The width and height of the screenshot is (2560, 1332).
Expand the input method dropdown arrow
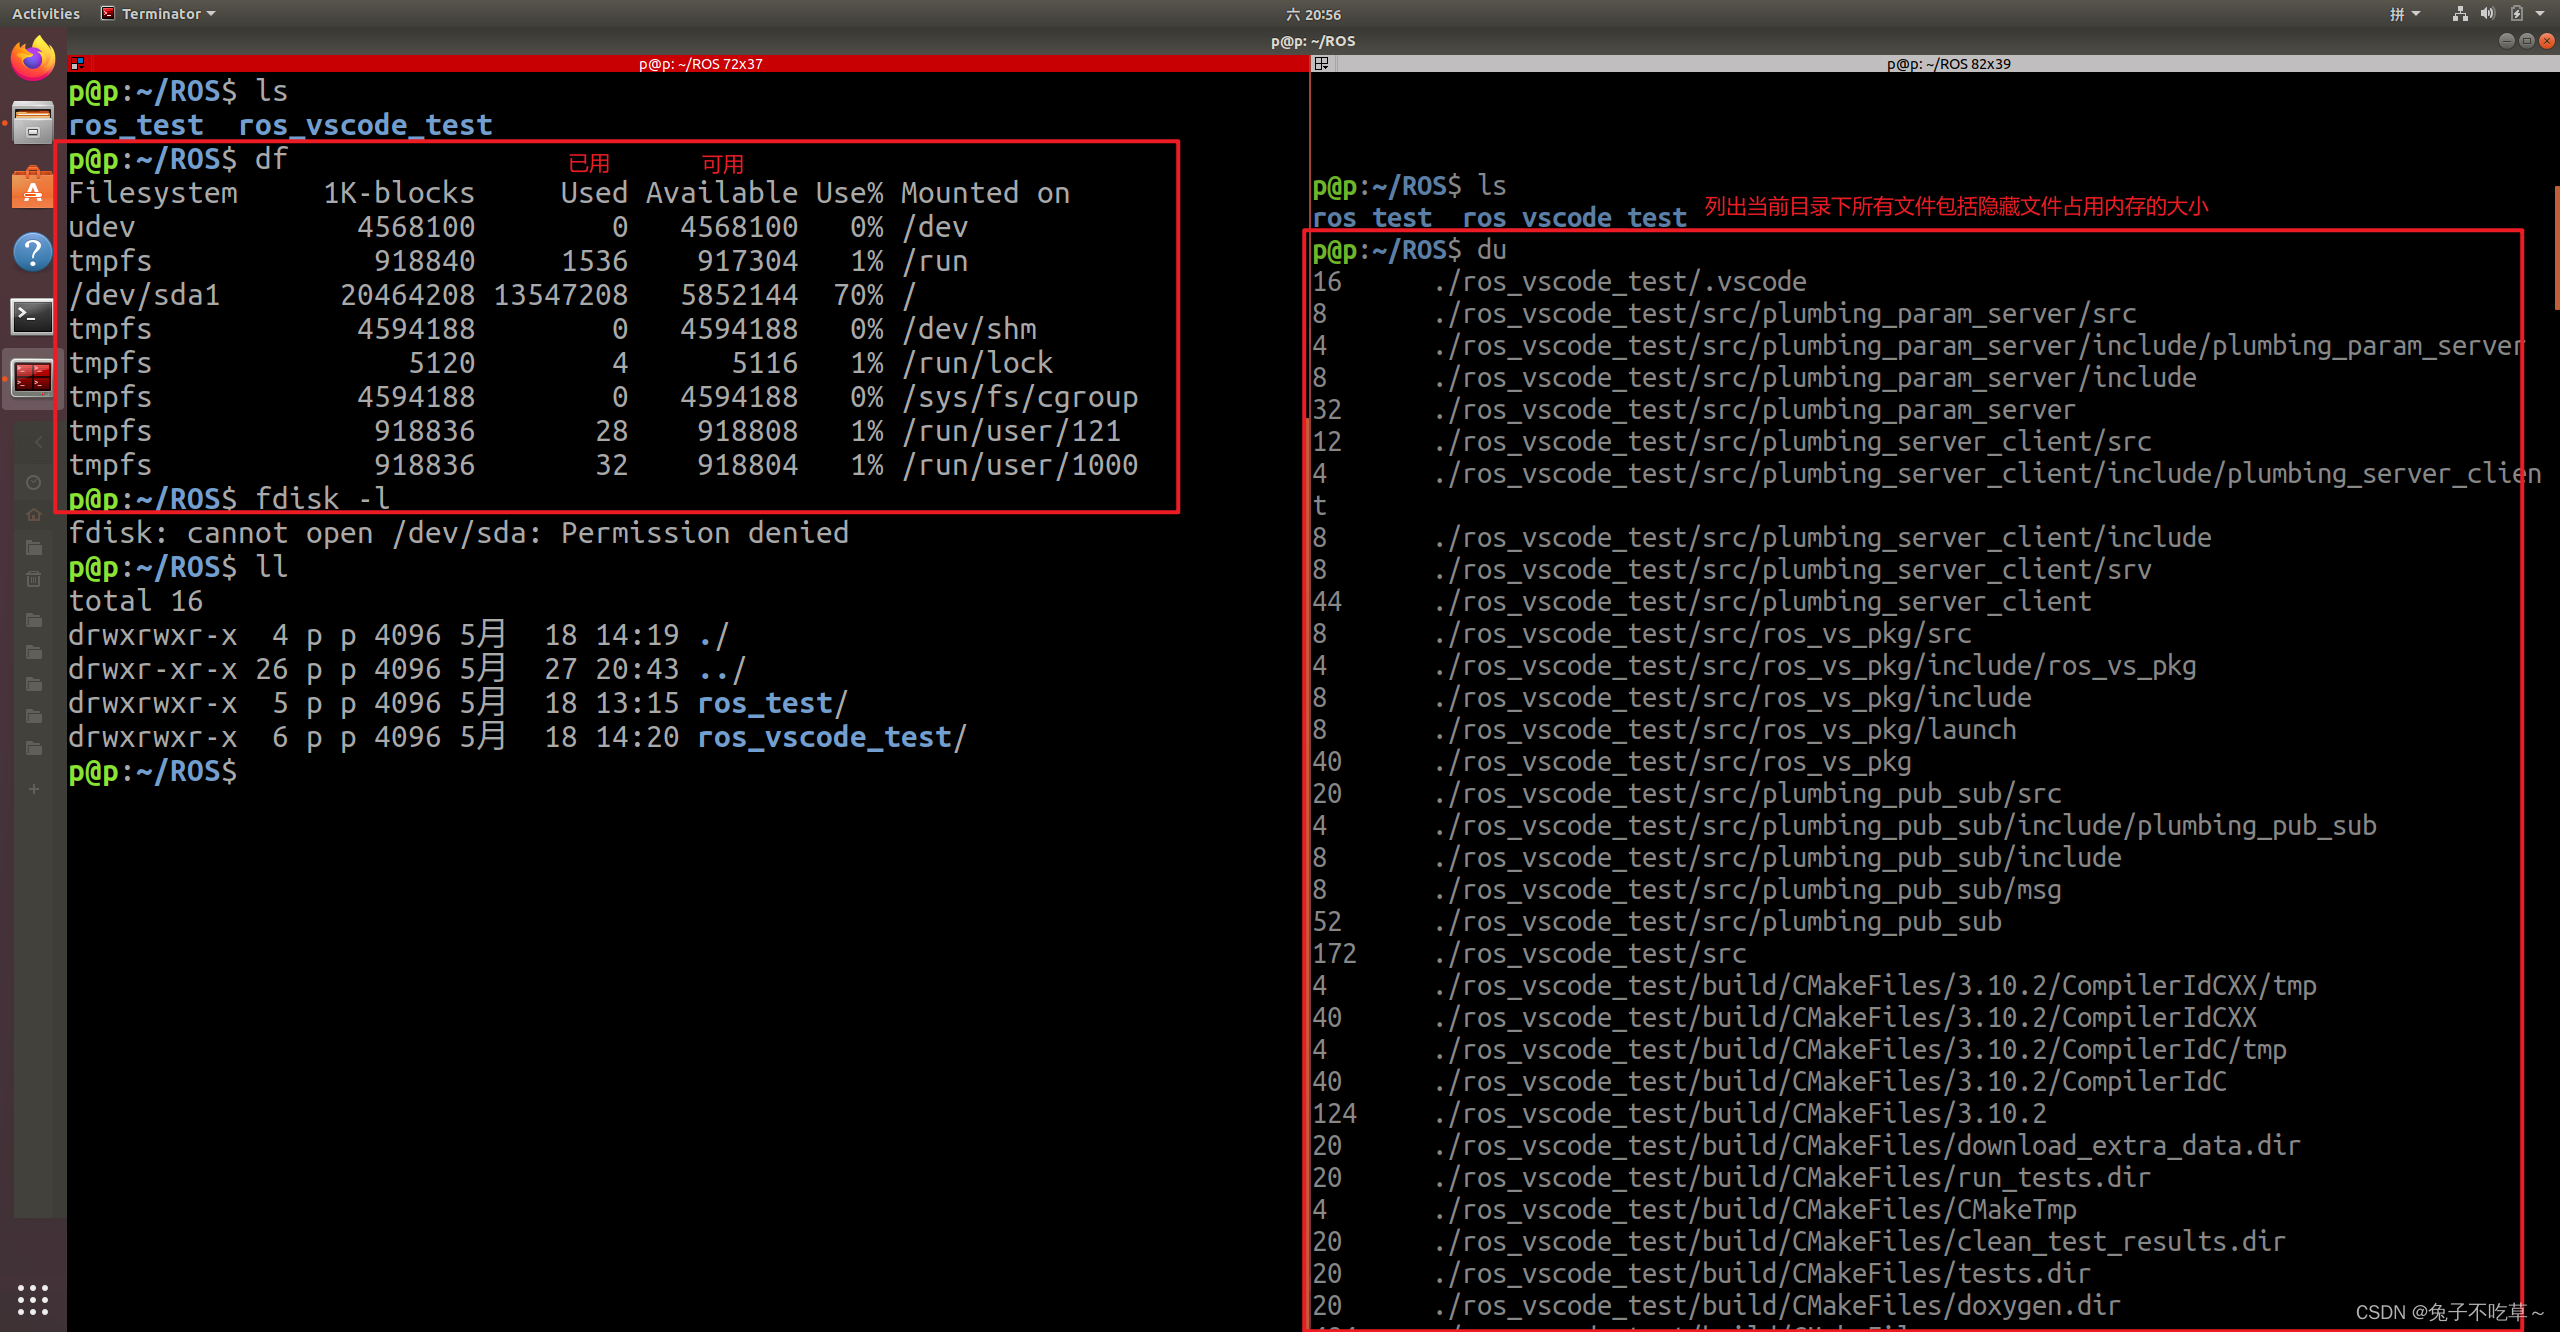coord(2416,14)
